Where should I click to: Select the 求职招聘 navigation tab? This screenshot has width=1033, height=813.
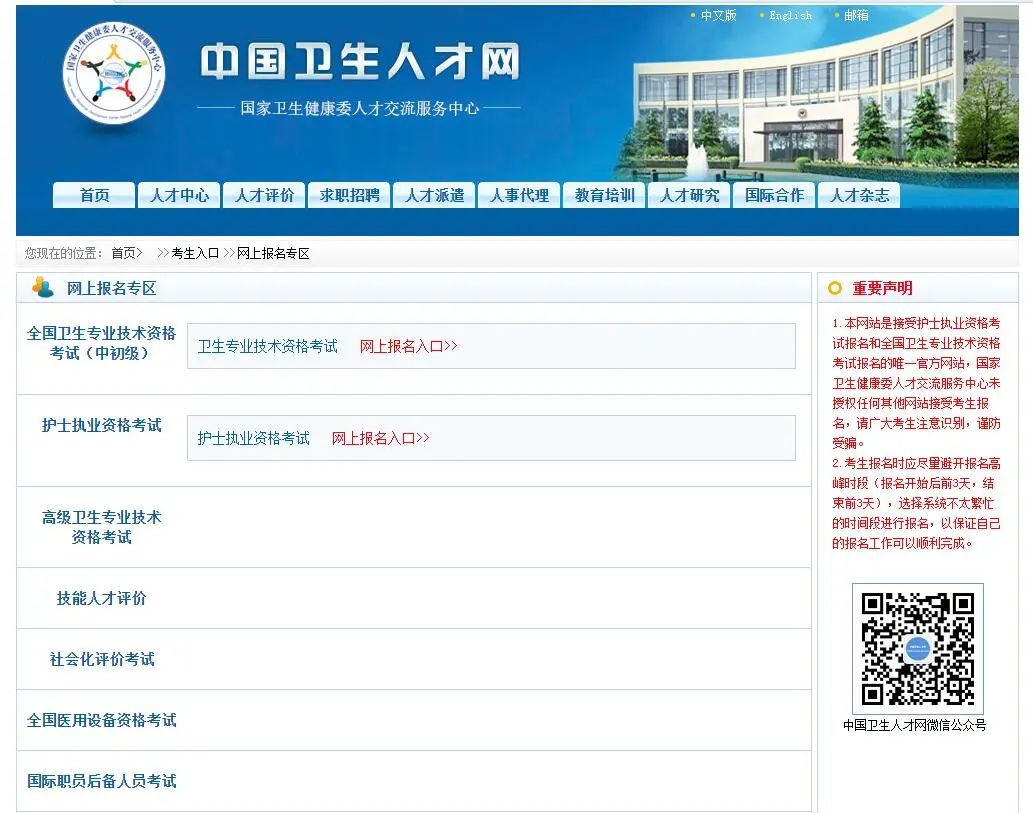[348, 195]
